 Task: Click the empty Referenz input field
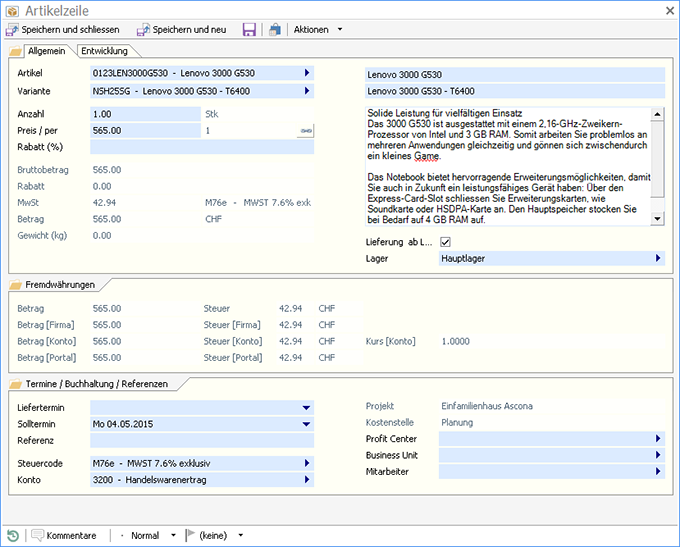coord(202,441)
